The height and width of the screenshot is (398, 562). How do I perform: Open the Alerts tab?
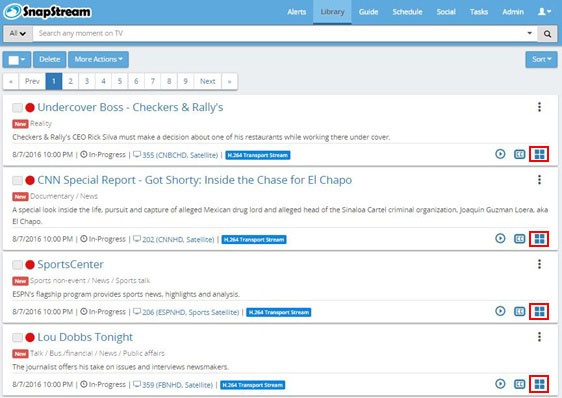[x=297, y=12]
